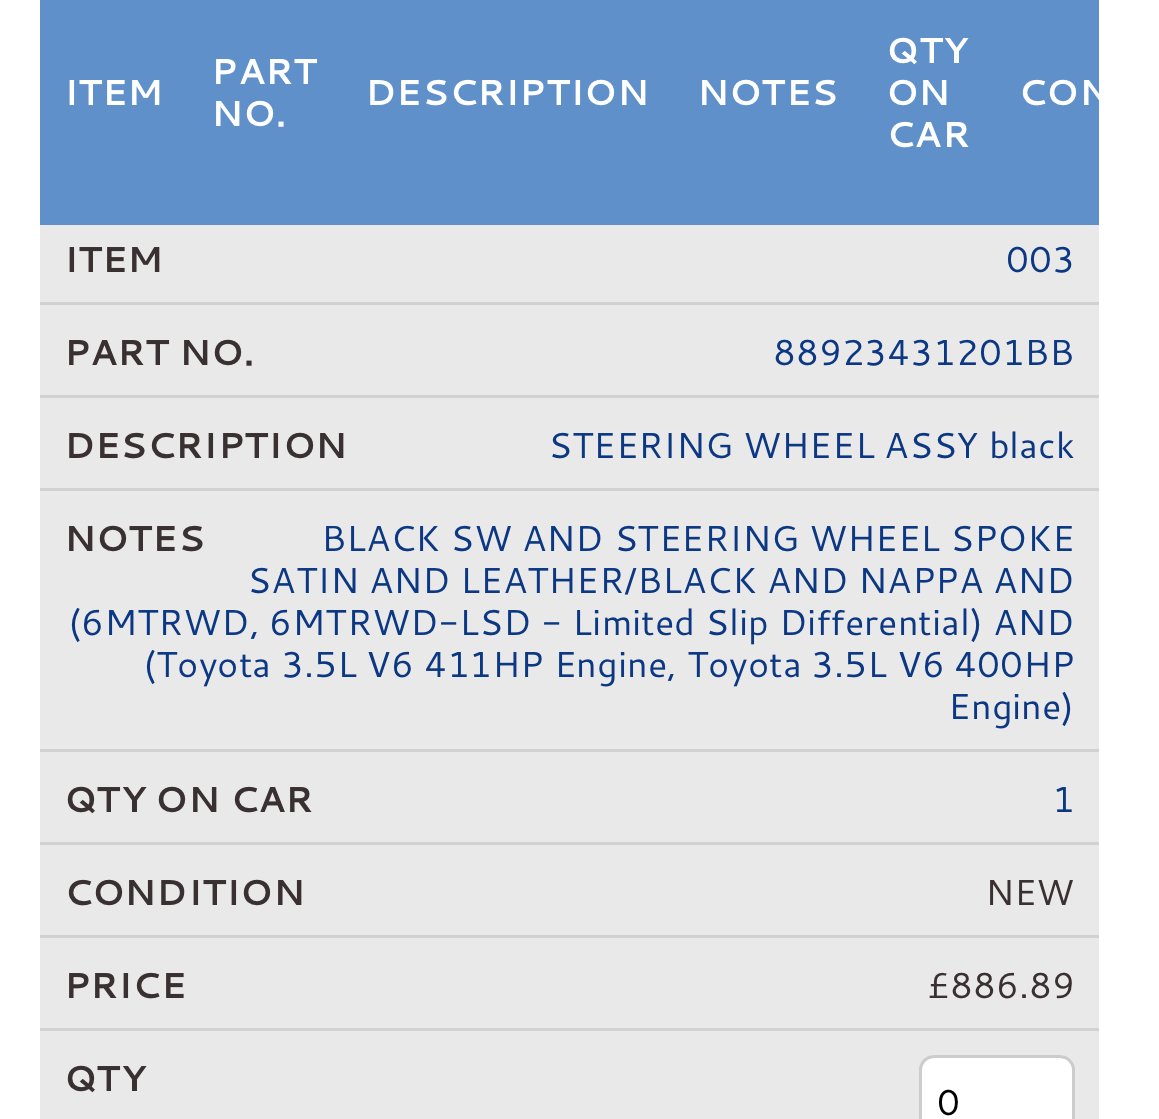Click the QTY row label
1159x1119 pixels.
tap(106, 1079)
